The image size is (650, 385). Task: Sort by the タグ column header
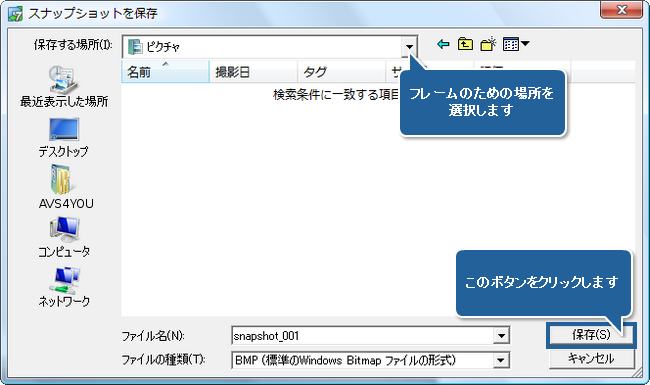[342, 72]
